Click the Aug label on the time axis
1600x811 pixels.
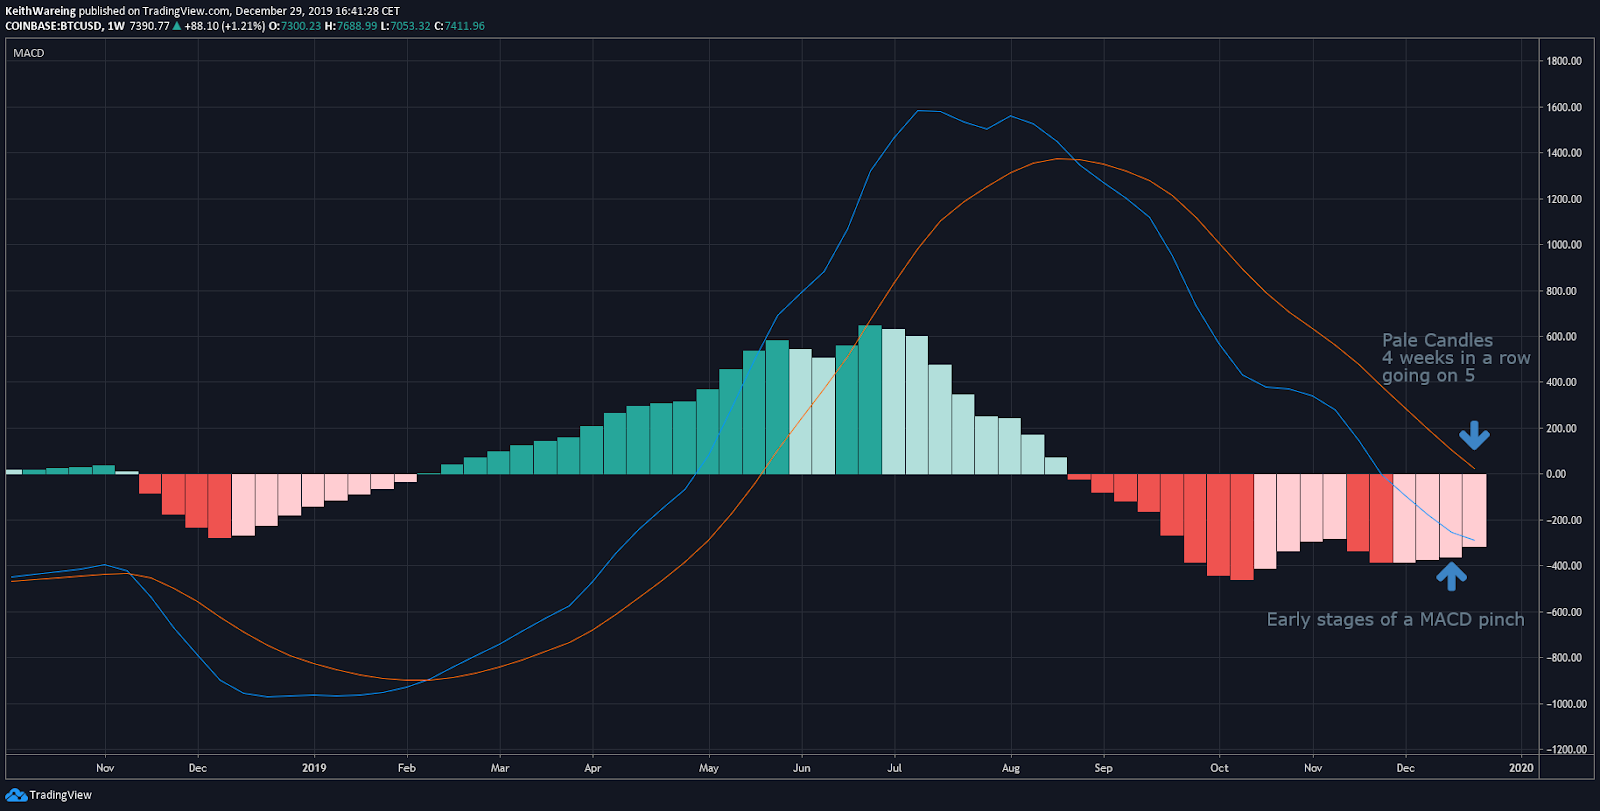(x=1011, y=768)
